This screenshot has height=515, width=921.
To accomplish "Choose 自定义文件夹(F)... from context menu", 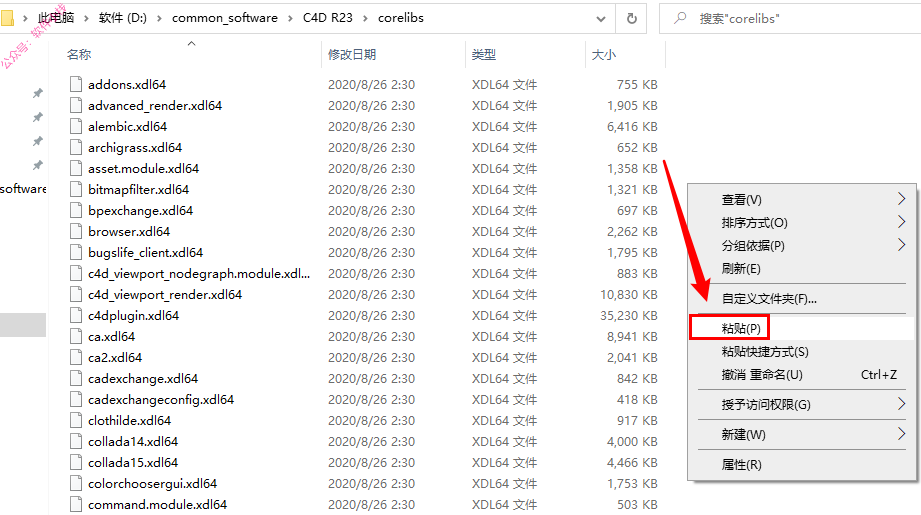I will (802, 298).
